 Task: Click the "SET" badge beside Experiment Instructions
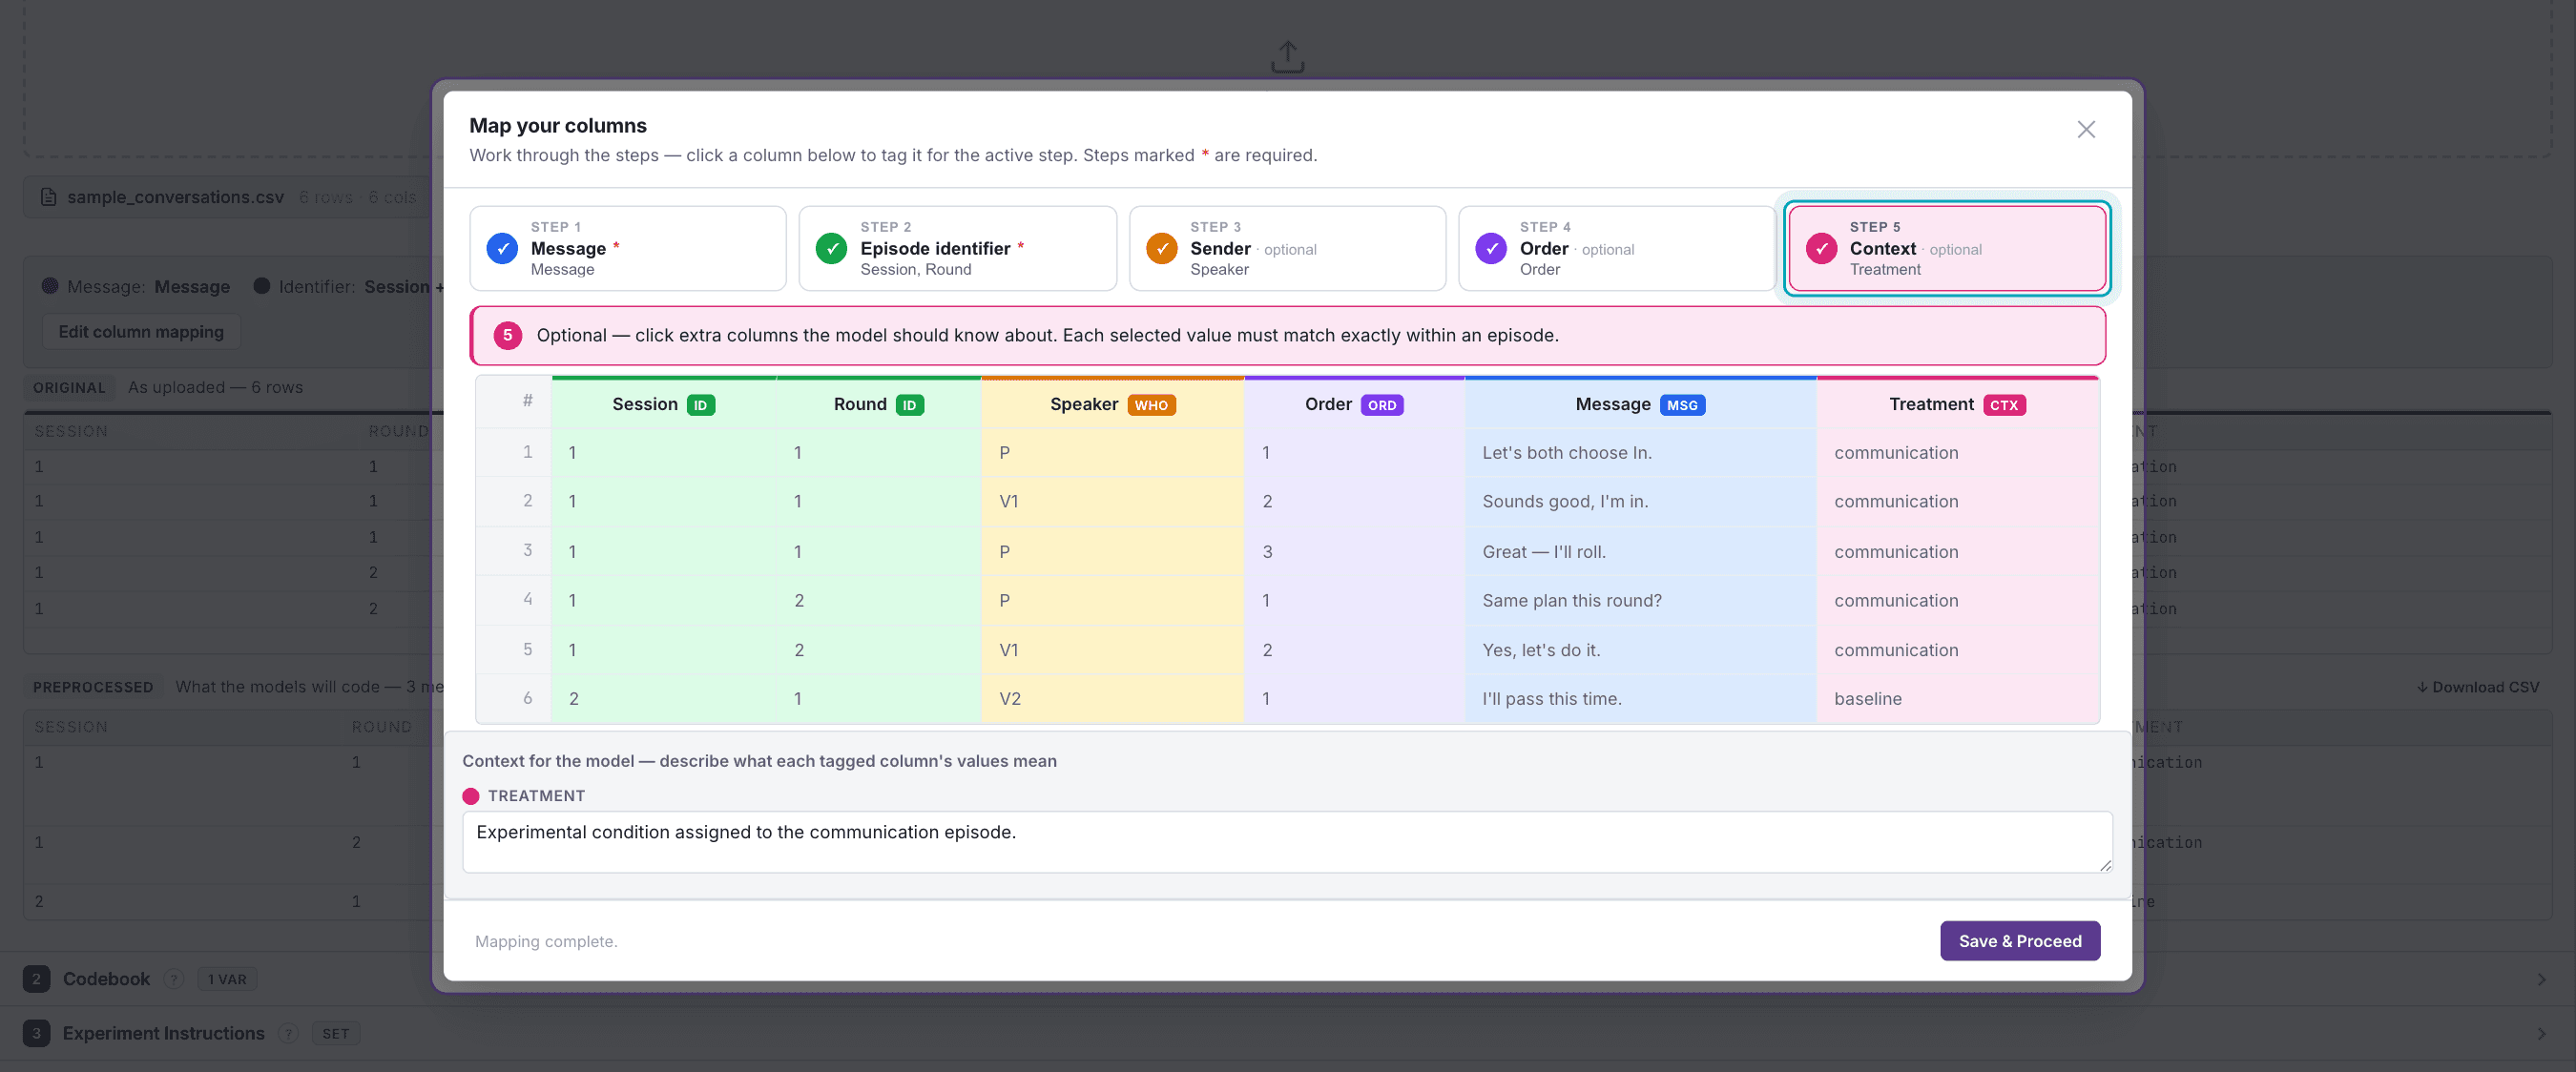[335, 1033]
